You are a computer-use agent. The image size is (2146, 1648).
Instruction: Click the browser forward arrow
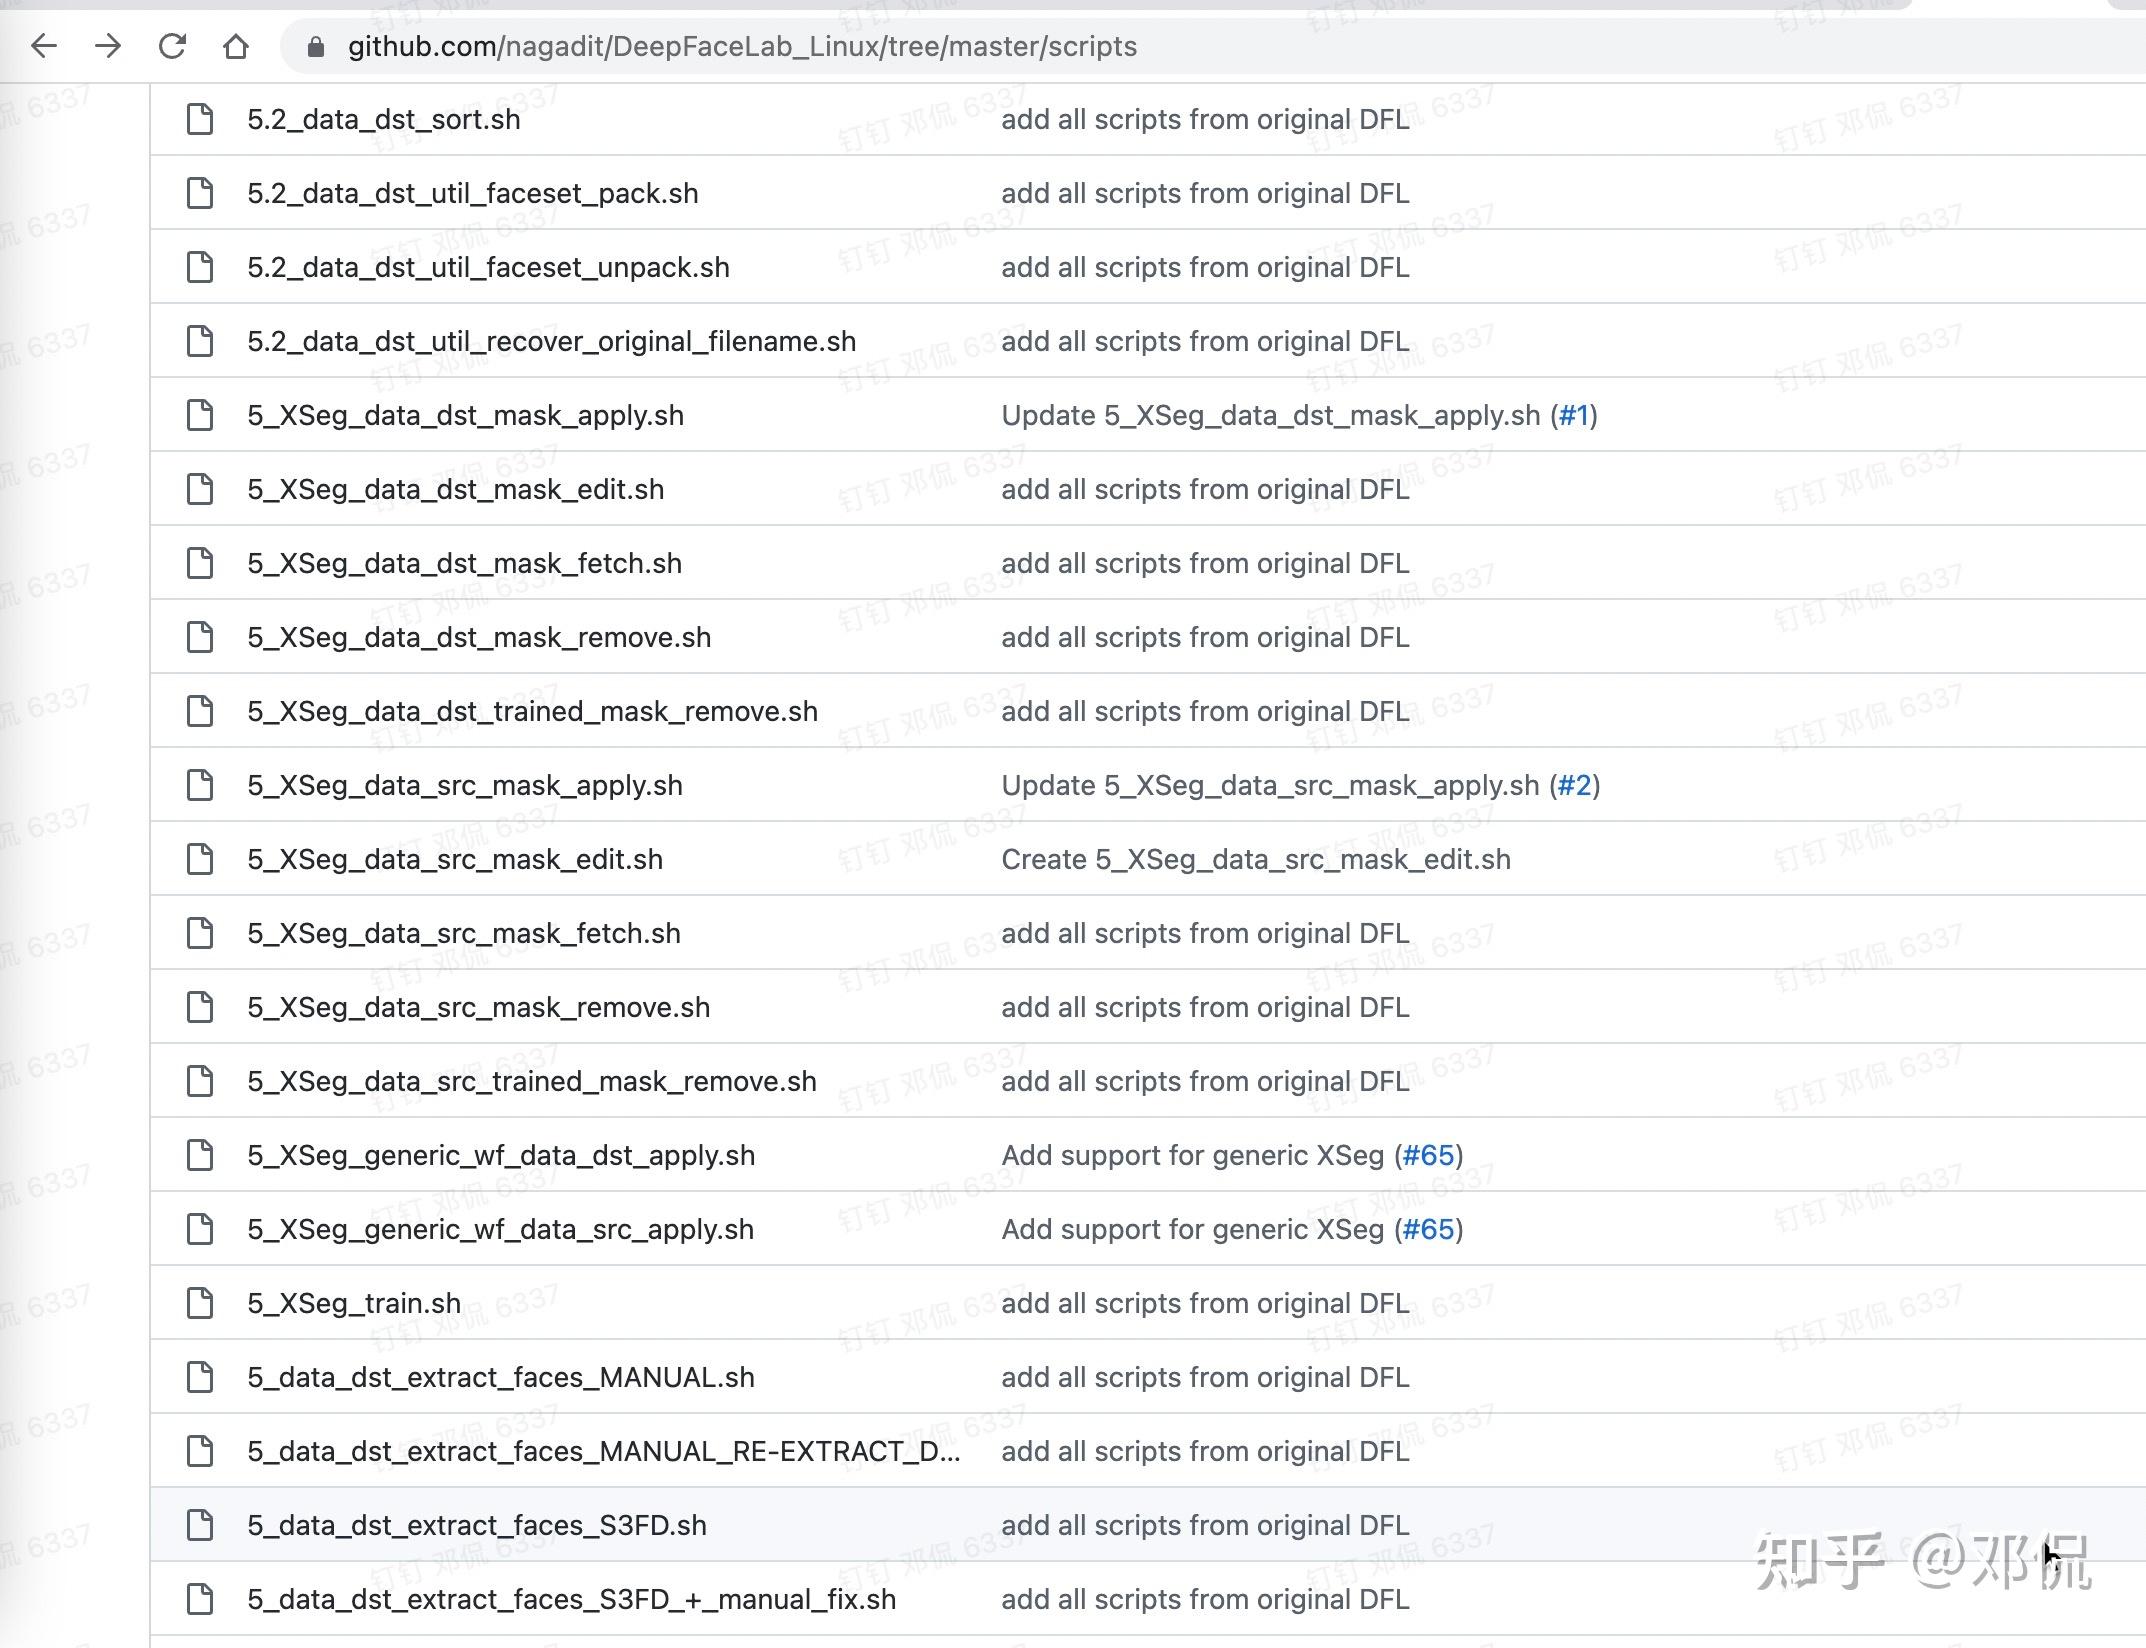(108, 46)
